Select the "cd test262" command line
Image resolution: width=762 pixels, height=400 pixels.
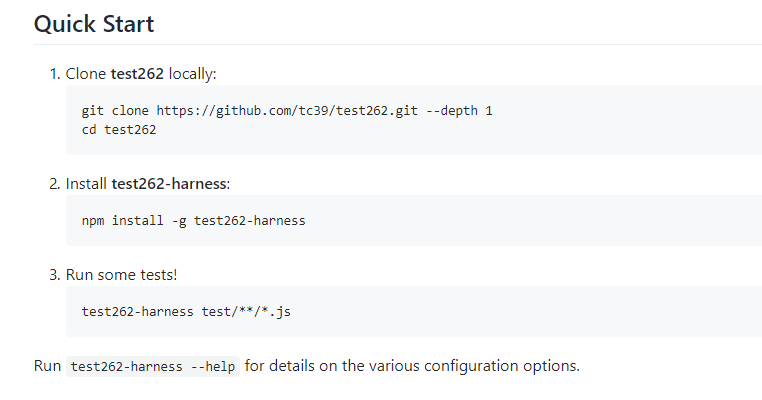tap(118, 129)
